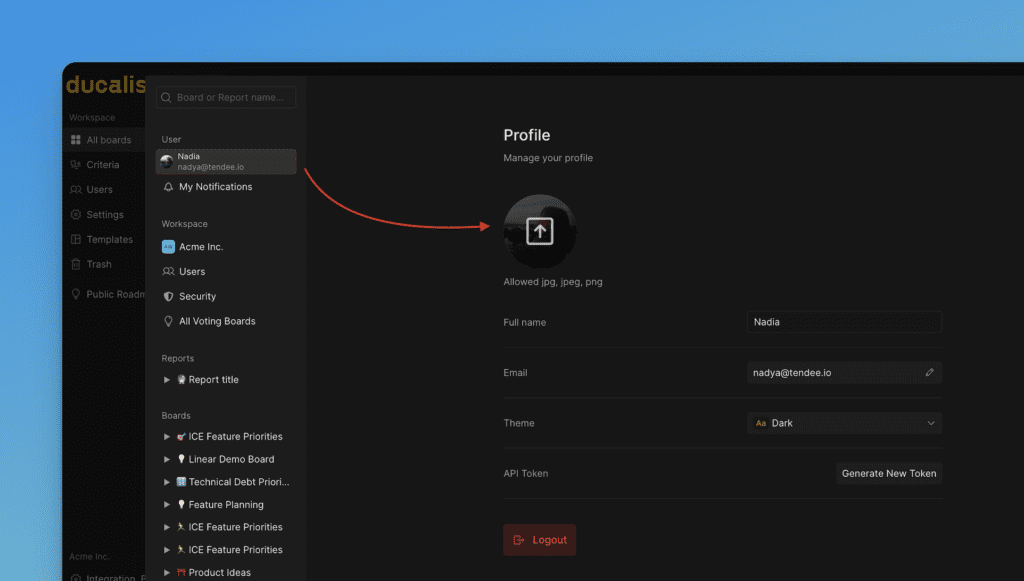
Task: Select the Nadia user profile entry
Action: pyautogui.click(x=226, y=162)
